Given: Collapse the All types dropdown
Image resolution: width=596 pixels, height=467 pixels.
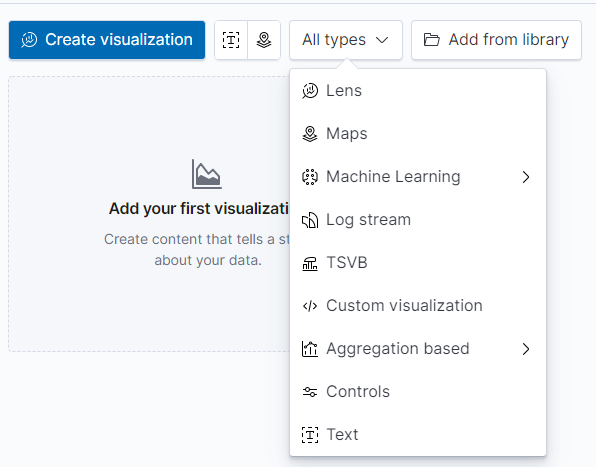Looking at the screenshot, I should point(346,40).
